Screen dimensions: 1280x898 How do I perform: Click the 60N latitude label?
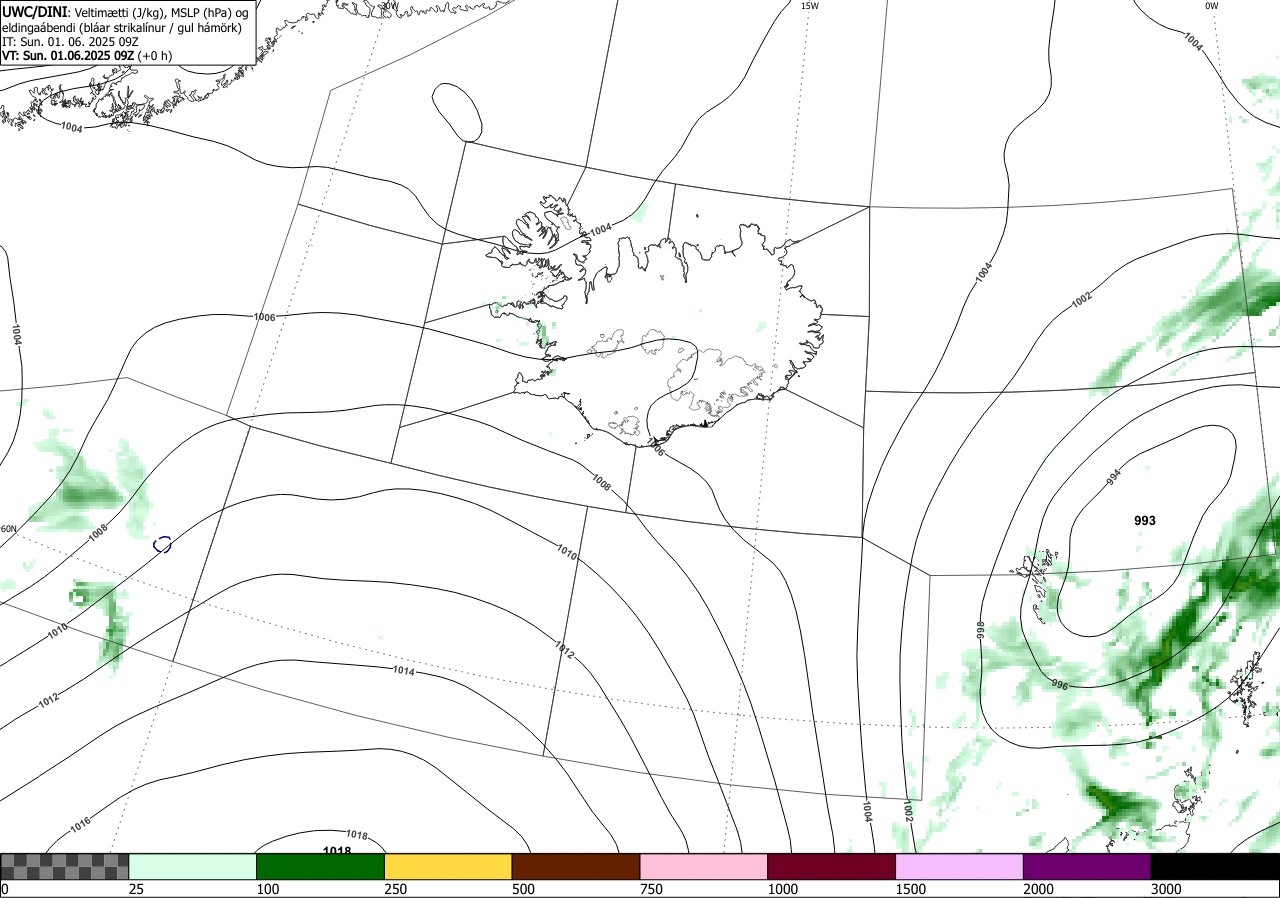9,529
